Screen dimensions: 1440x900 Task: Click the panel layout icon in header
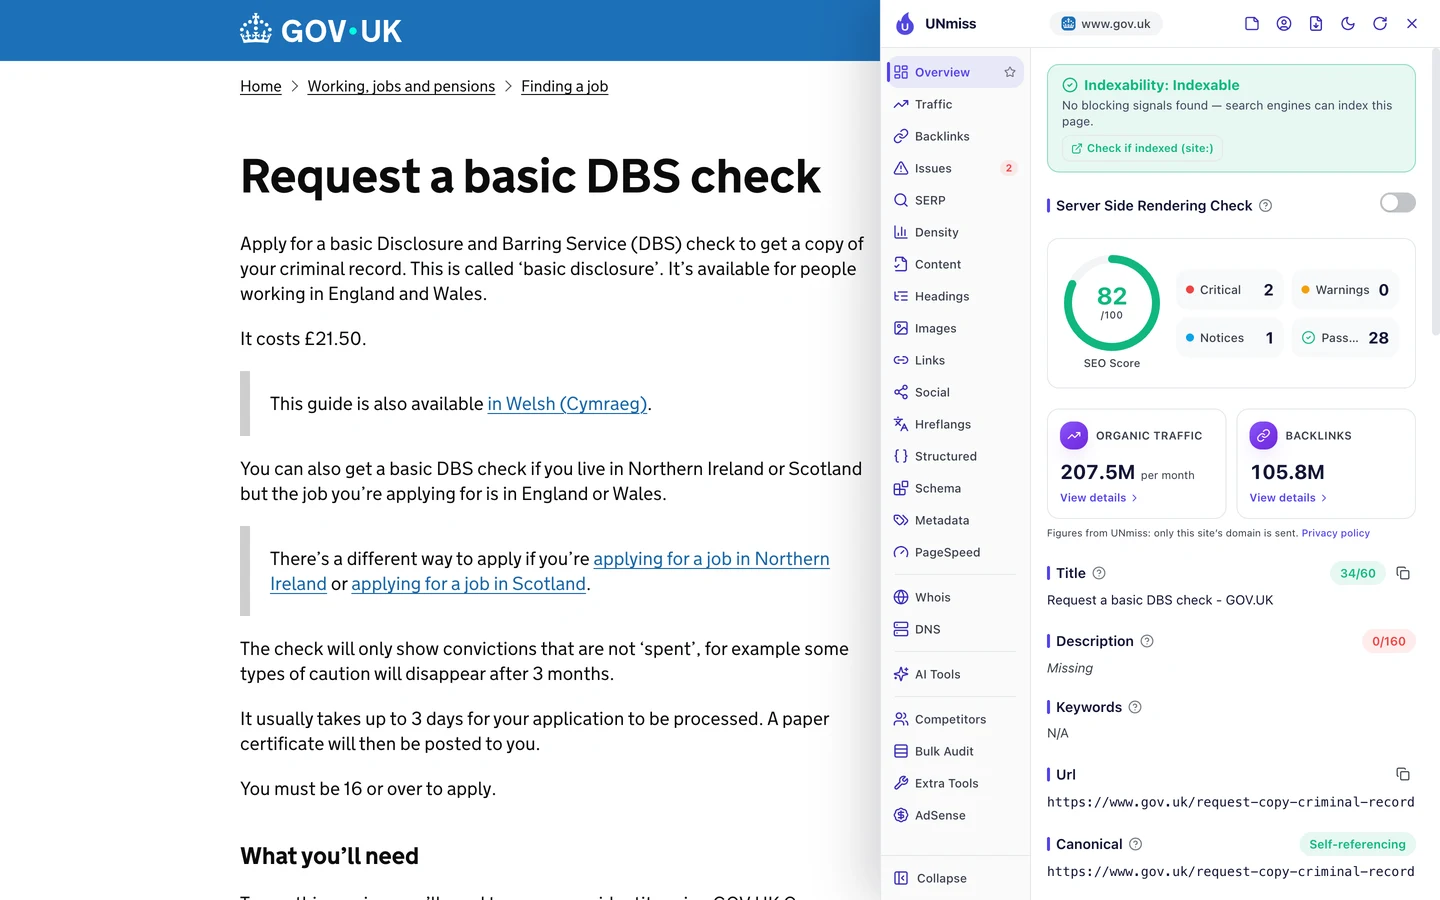[1252, 23]
